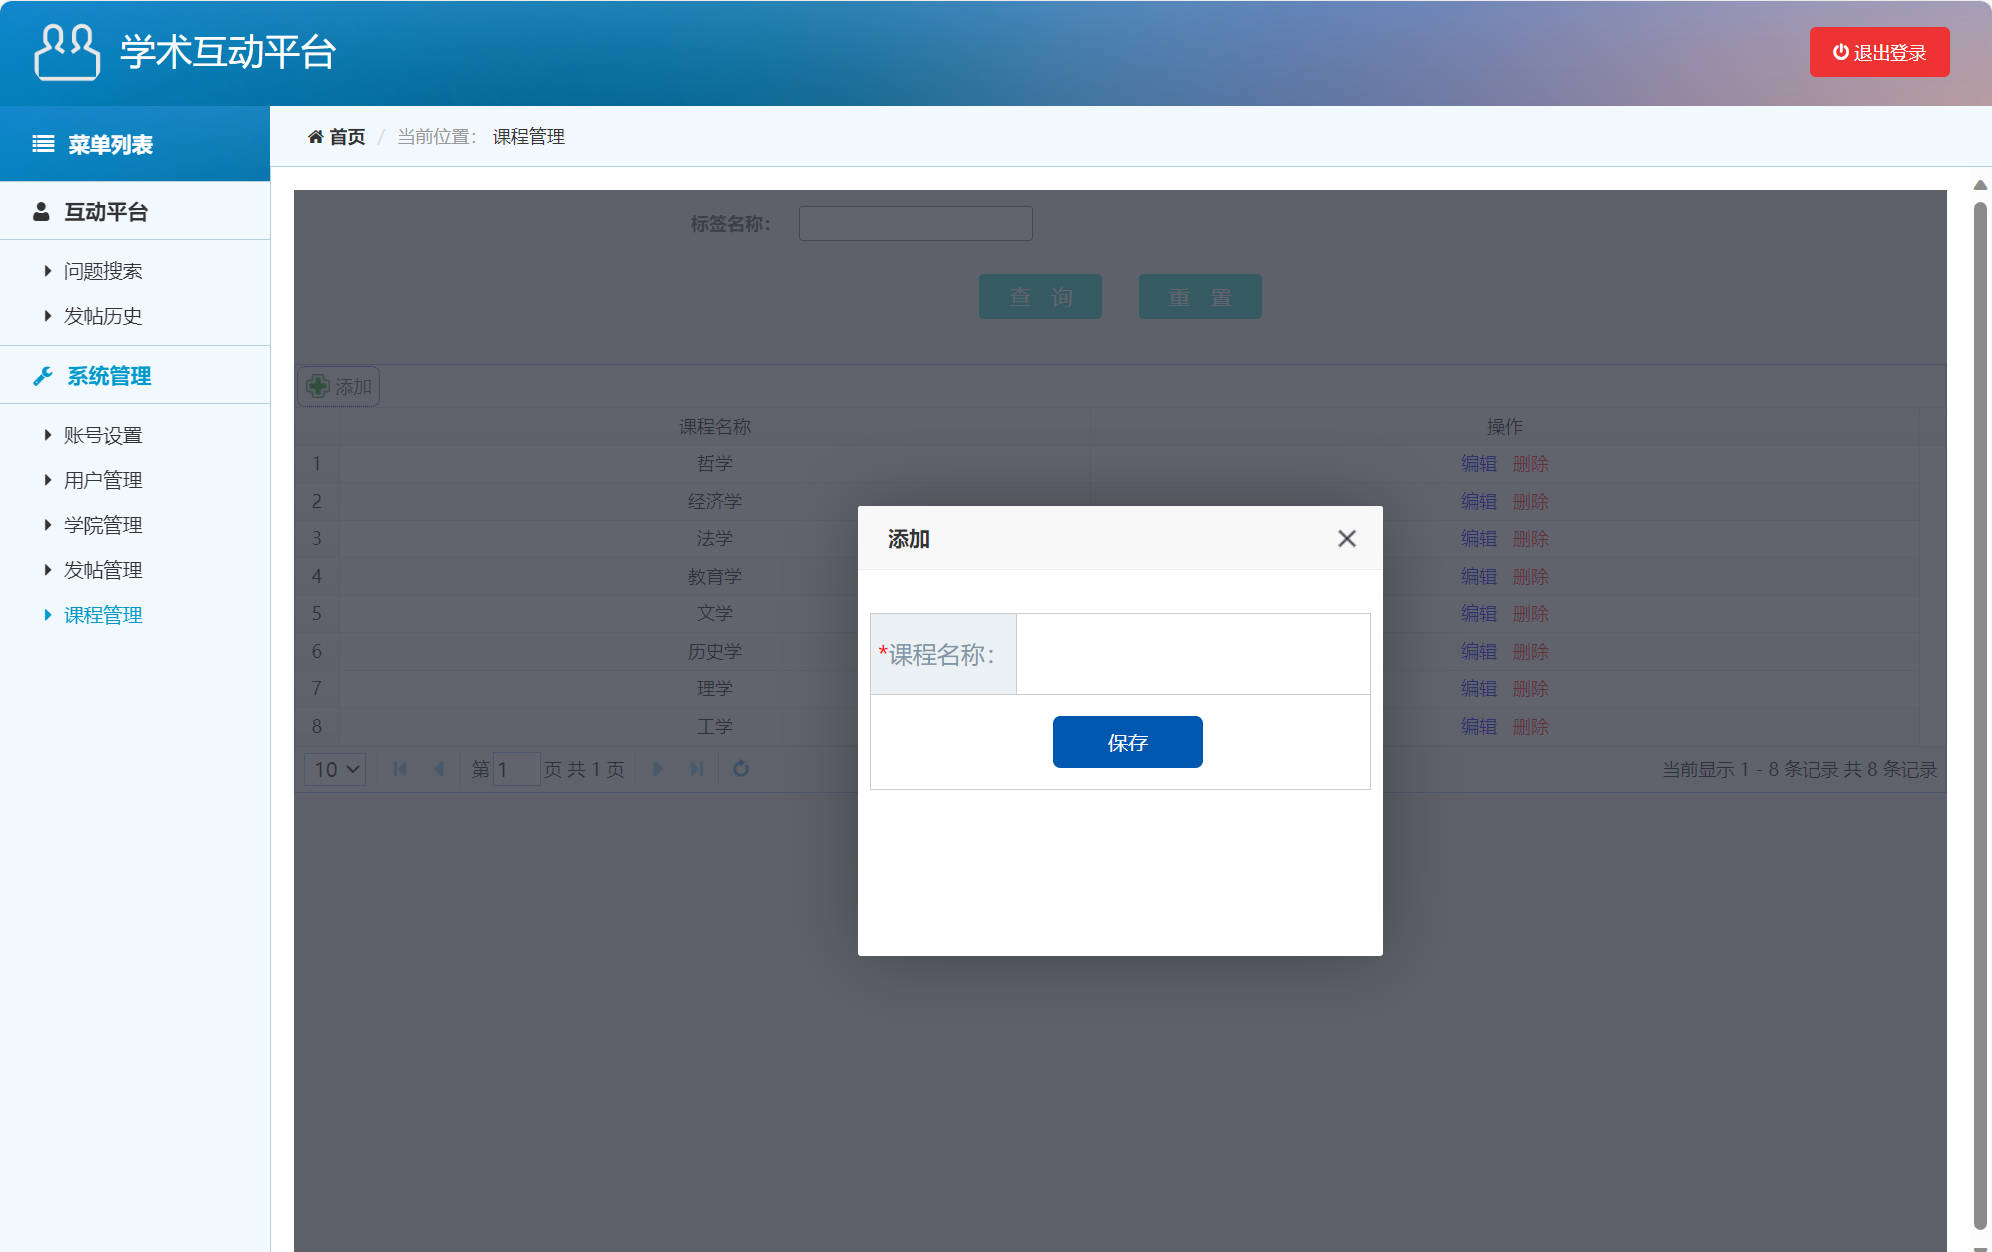
Task: Click the wrench icon beside 系统管理
Action: click(42, 376)
